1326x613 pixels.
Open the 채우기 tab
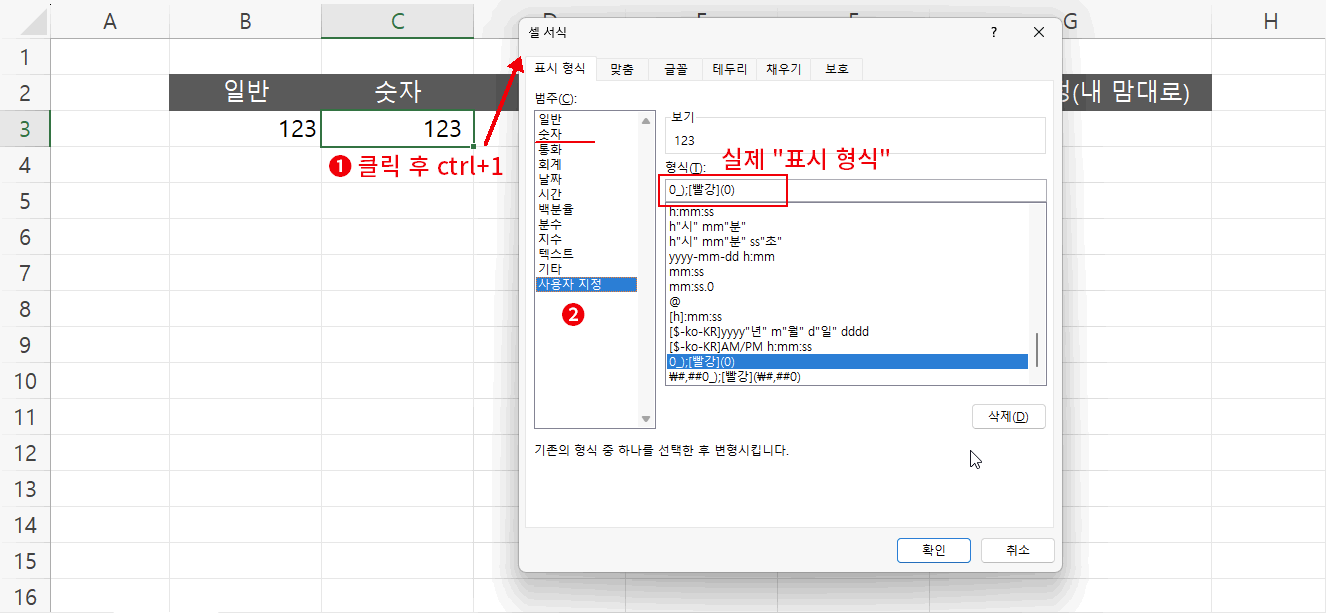pyautogui.click(x=784, y=69)
